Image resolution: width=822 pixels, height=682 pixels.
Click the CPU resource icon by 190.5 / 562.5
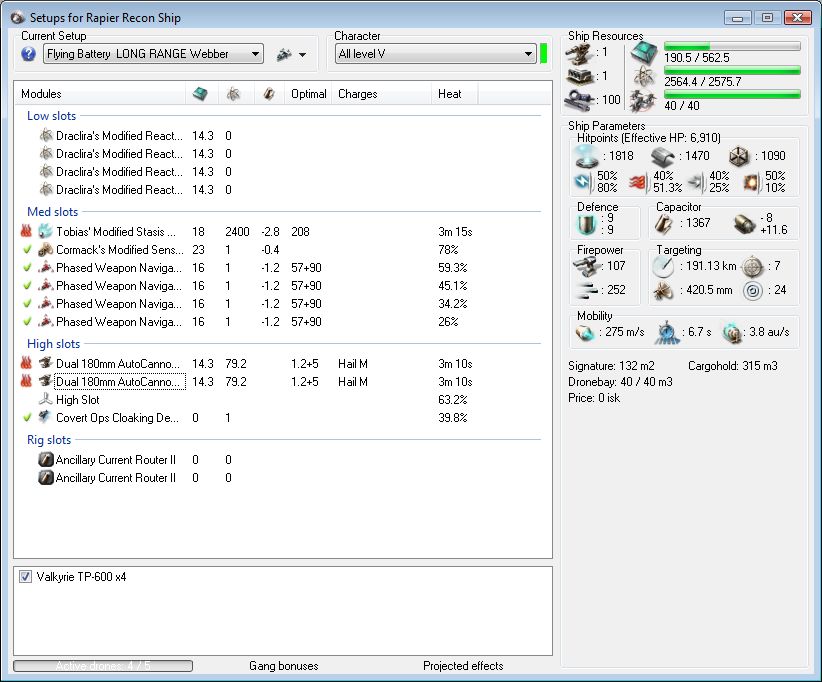[x=643, y=53]
